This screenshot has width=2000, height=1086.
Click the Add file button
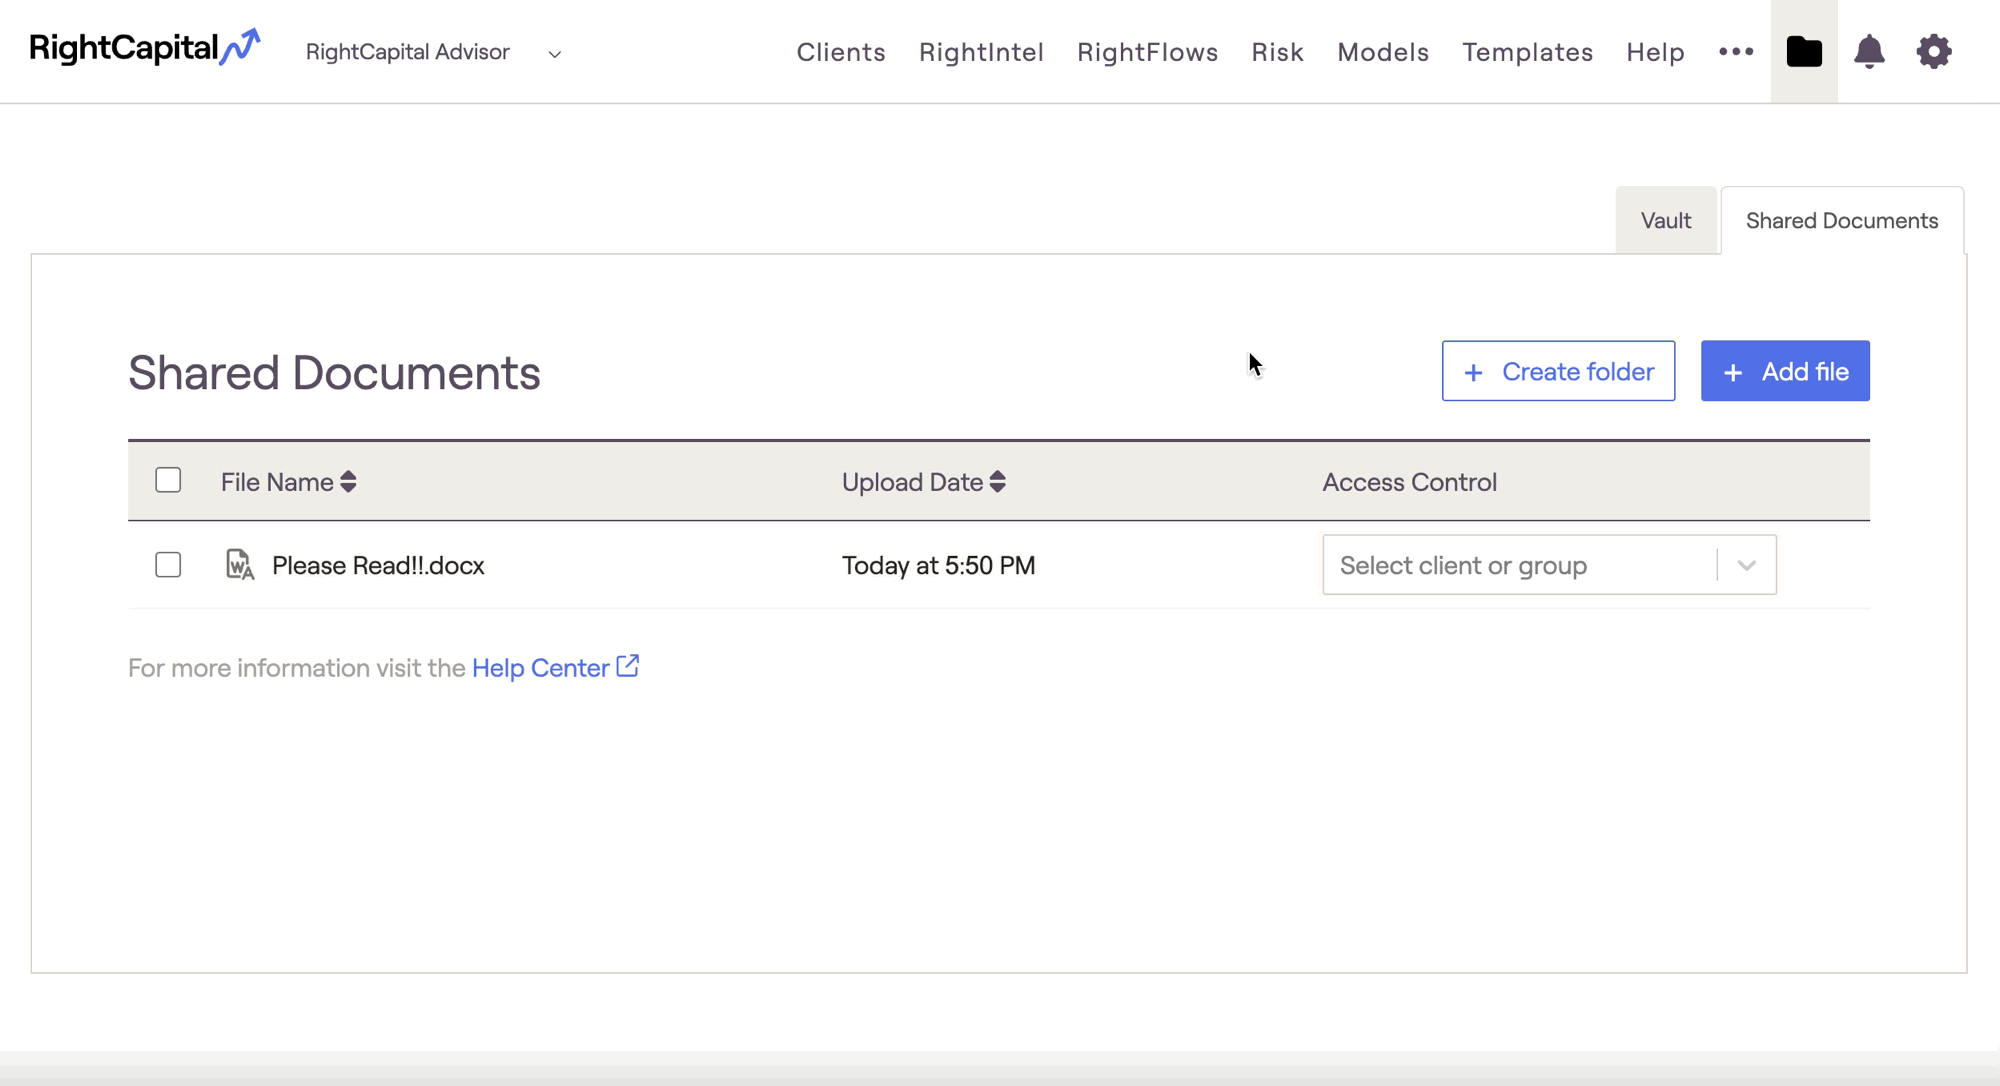tap(1785, 371)
